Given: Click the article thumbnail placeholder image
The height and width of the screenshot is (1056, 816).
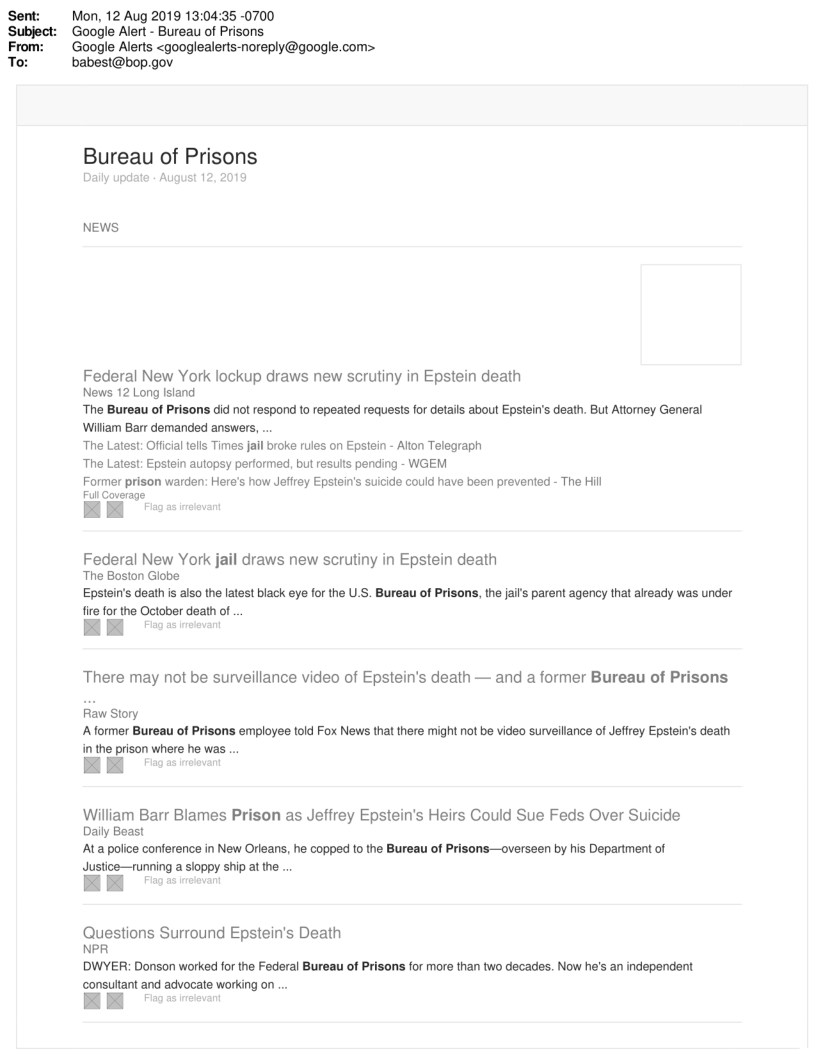Looking at the screenshot, I should tap(690, 314).
